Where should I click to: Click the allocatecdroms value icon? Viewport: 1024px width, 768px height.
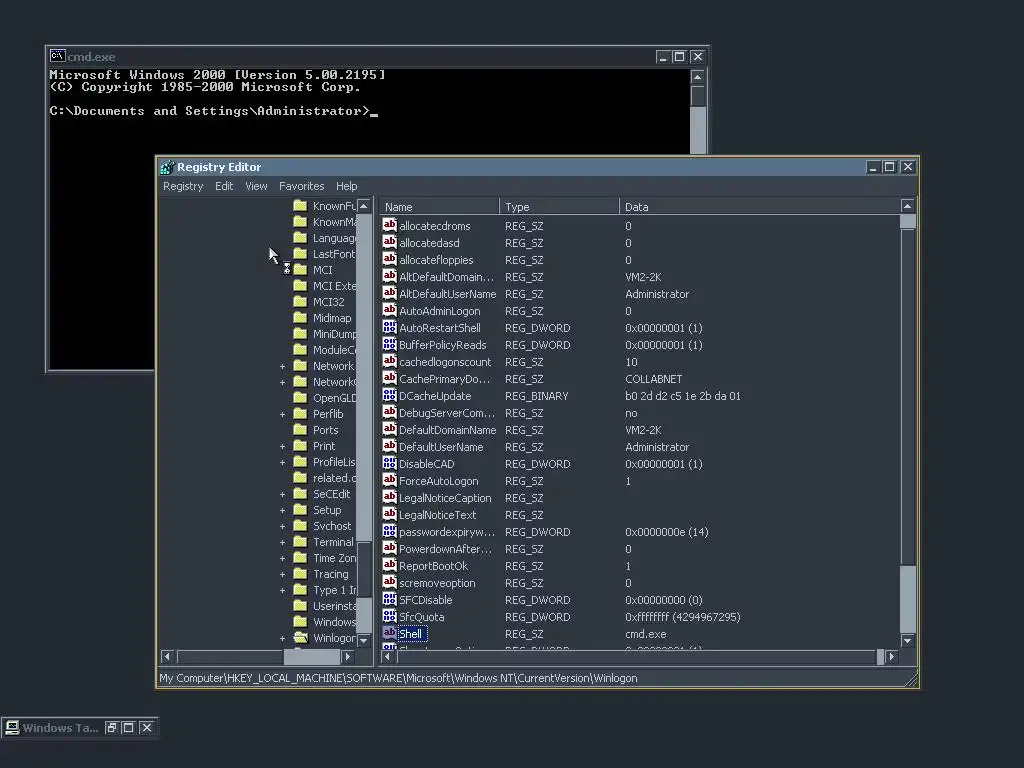(x=389, y=225)
